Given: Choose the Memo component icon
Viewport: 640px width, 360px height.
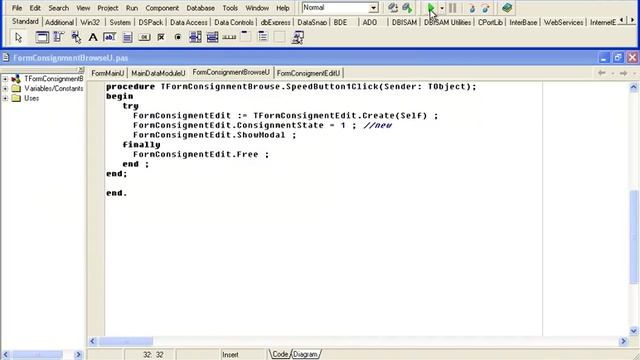Looking at the screenshot, I should (127, 38).
